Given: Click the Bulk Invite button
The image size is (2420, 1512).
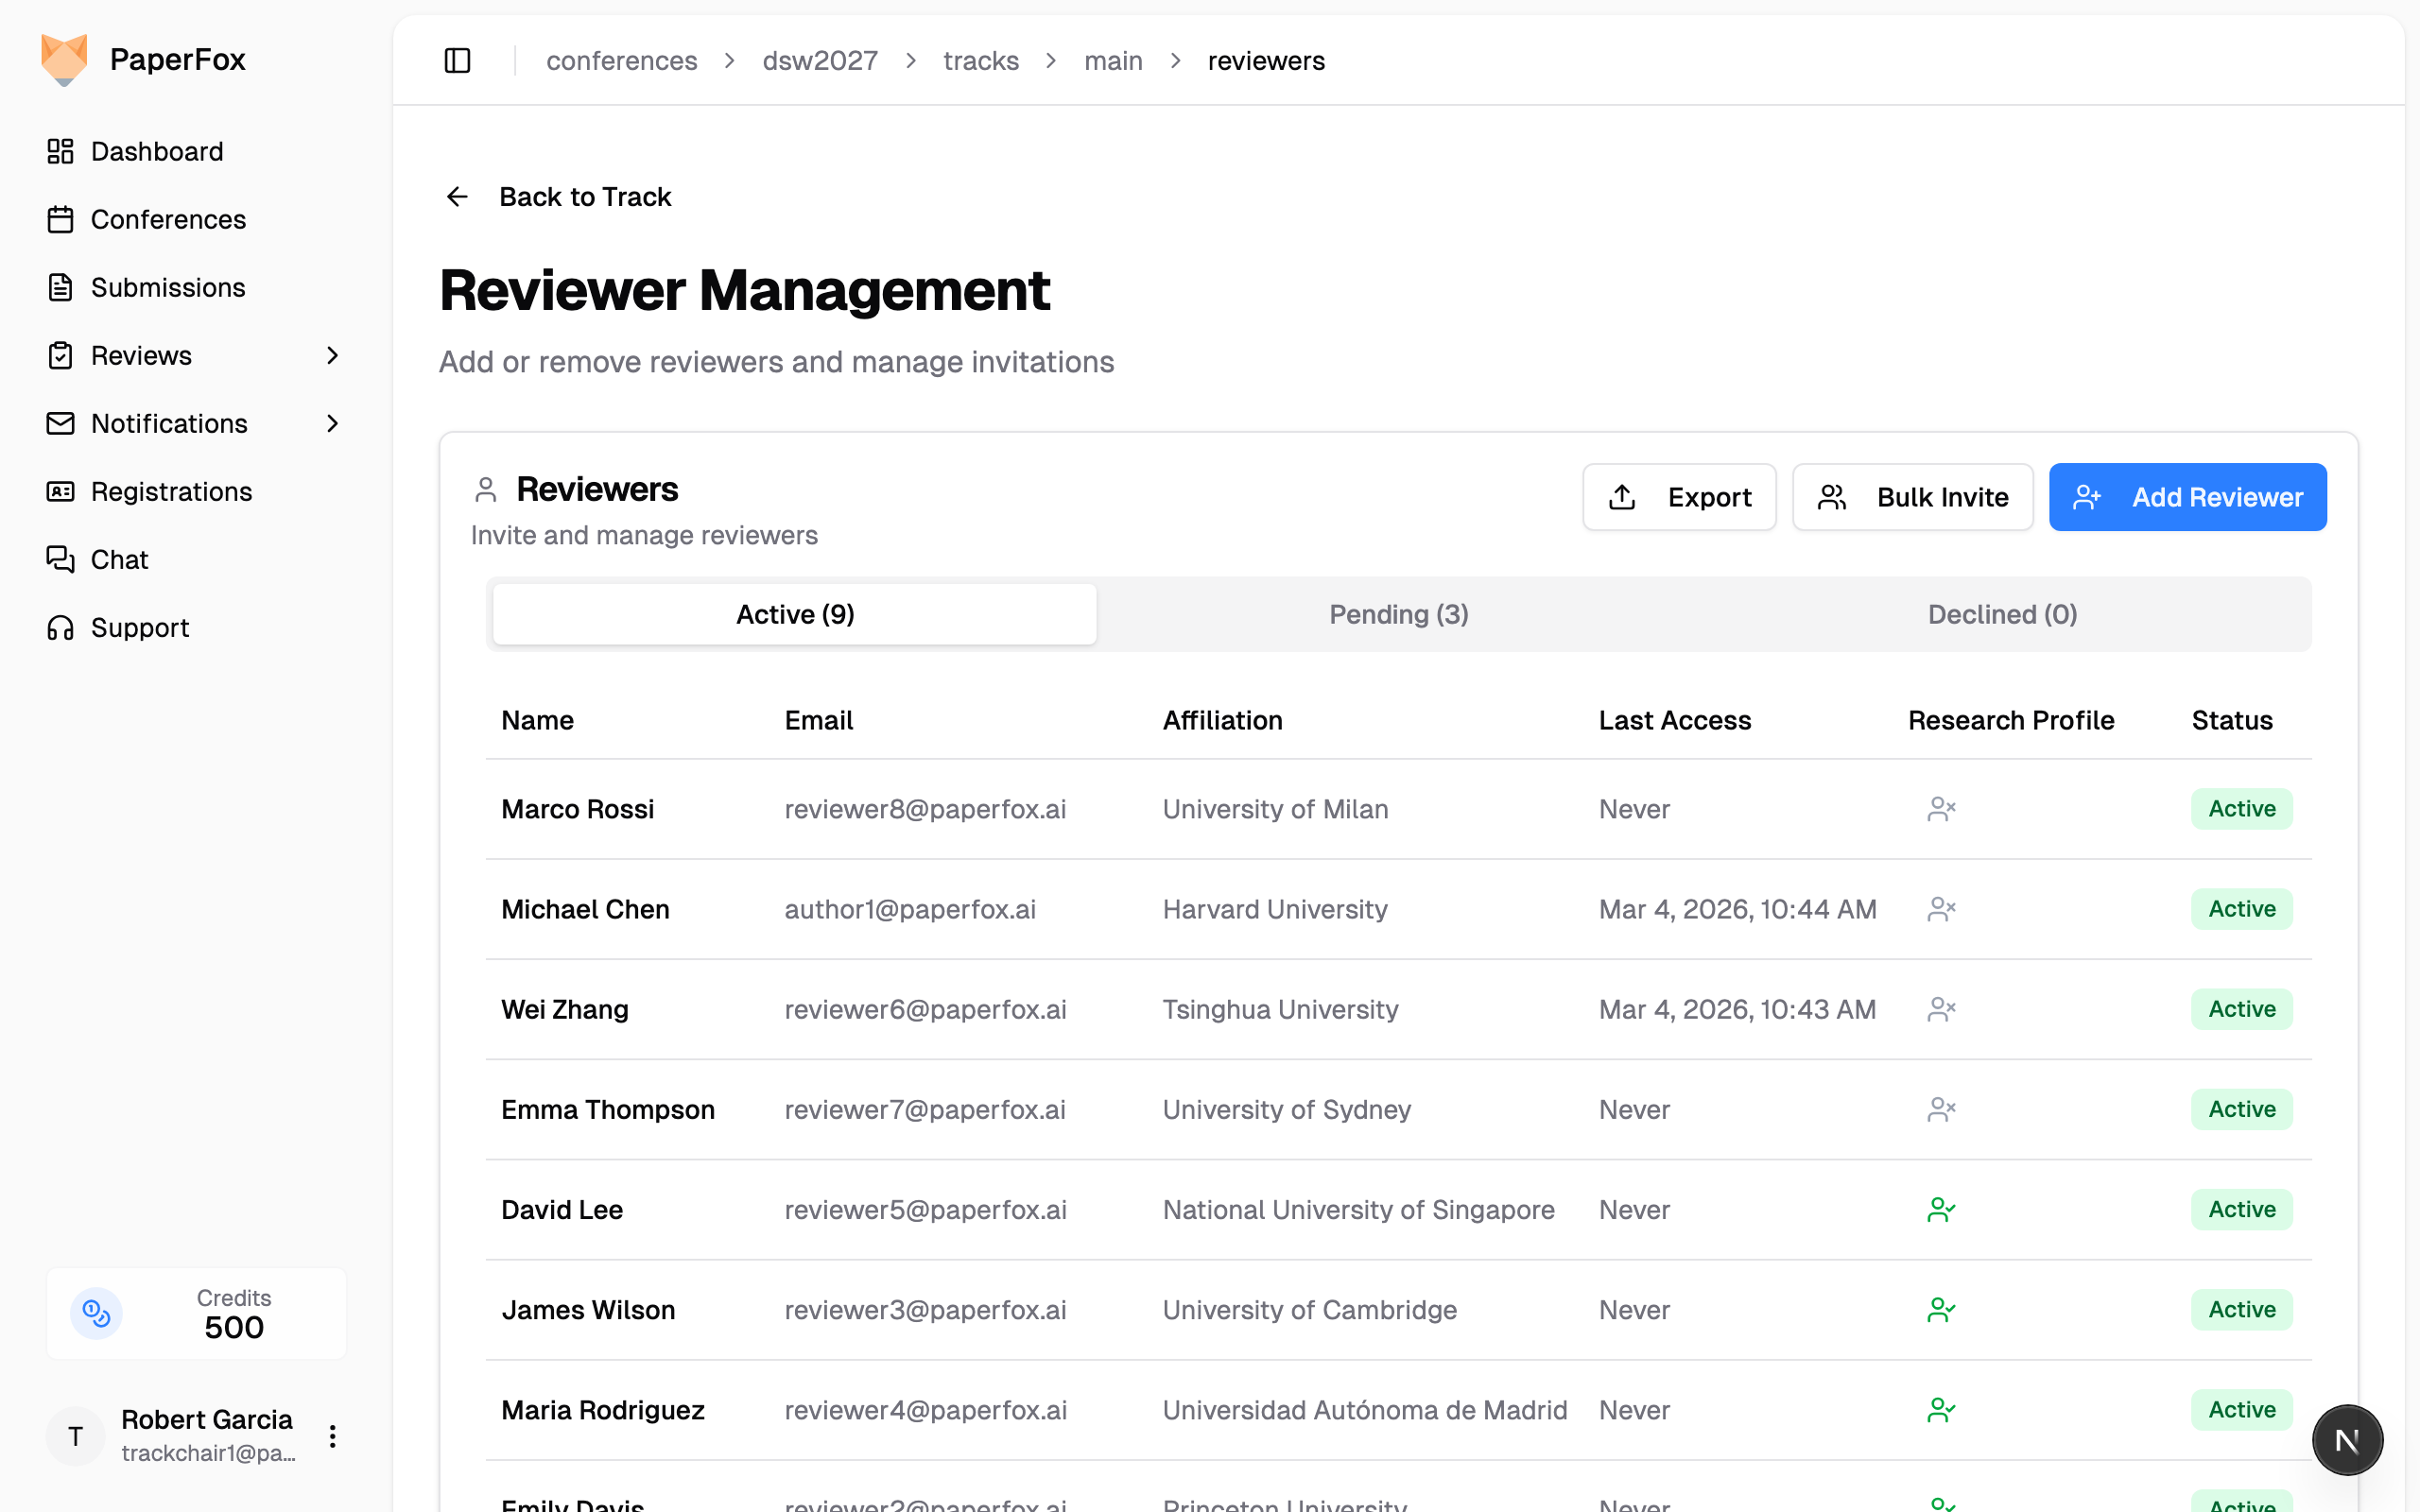Looking at the screenshot, I should click(x=1912, y=497).
